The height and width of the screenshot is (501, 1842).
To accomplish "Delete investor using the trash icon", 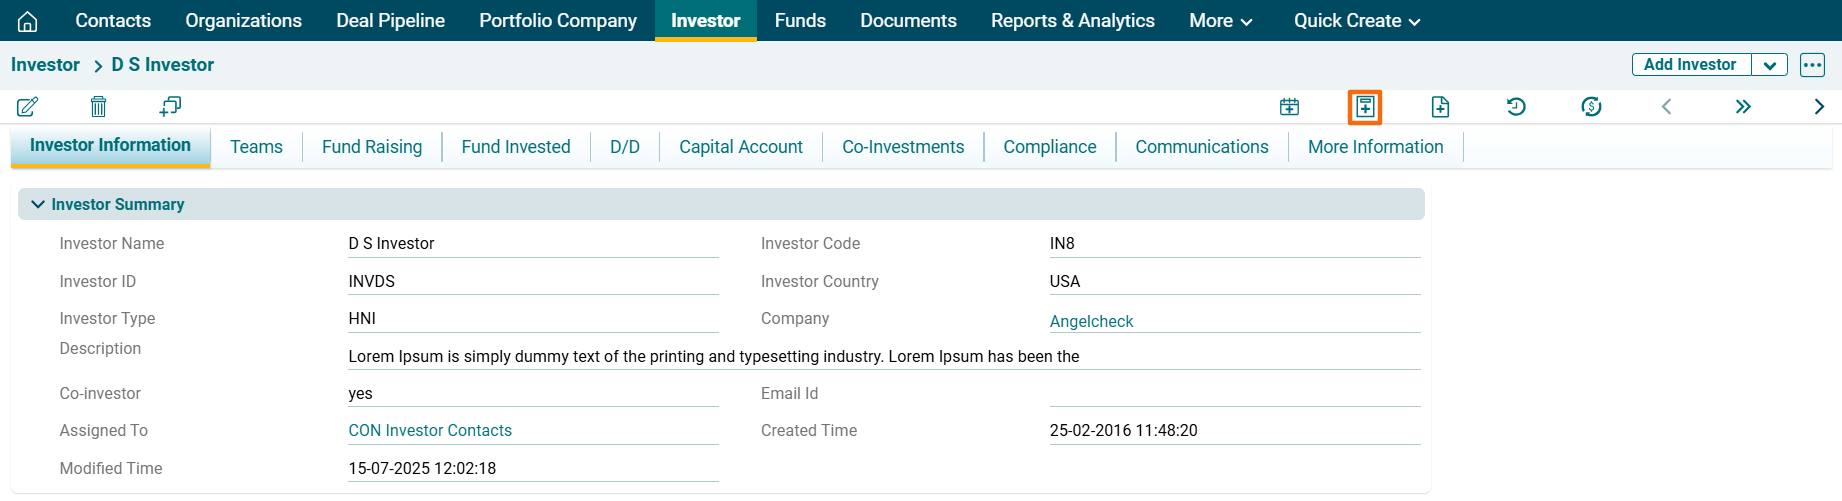I will 98,106.
